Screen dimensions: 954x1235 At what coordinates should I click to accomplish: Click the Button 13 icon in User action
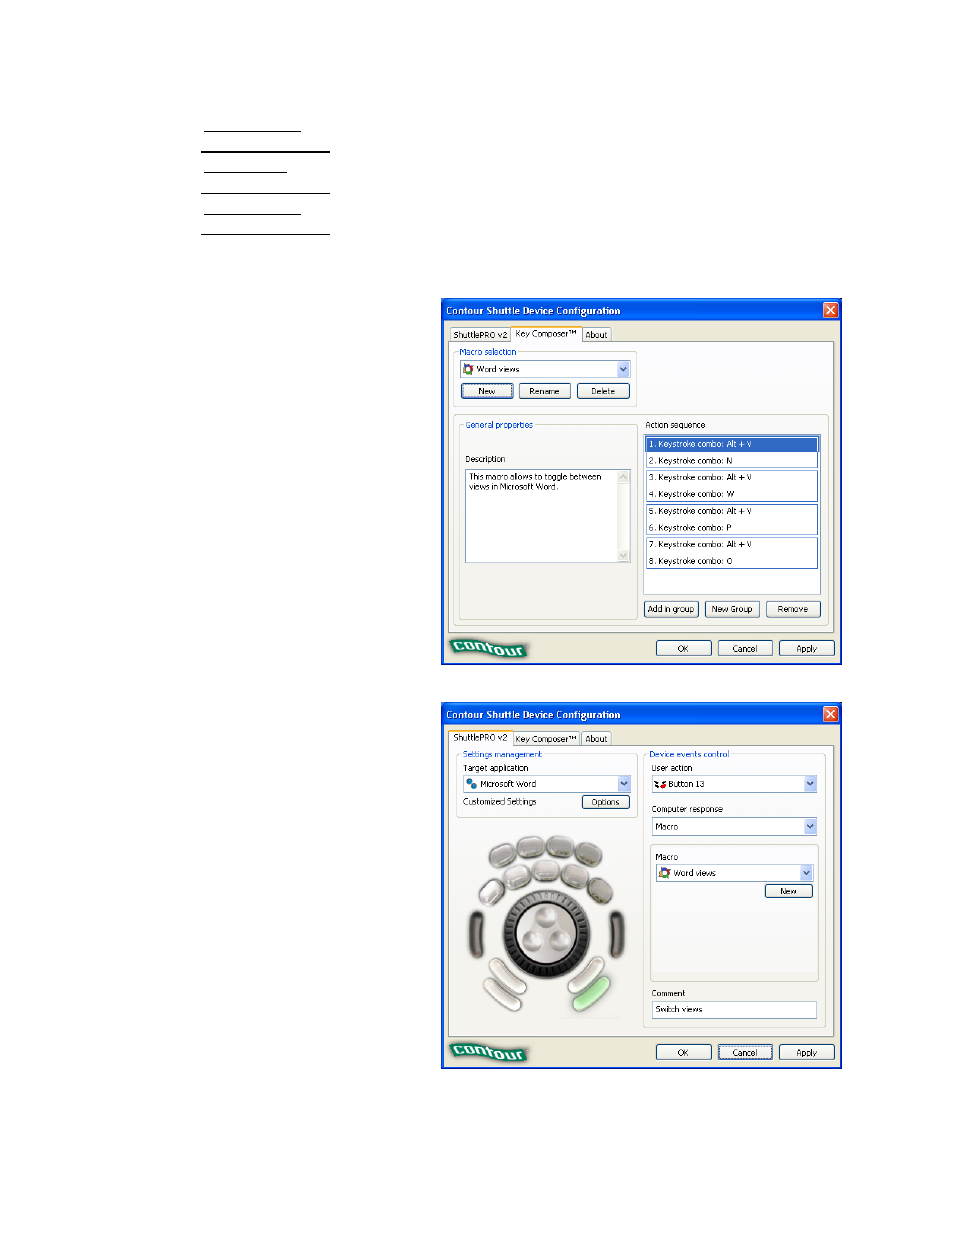point(660,784)
